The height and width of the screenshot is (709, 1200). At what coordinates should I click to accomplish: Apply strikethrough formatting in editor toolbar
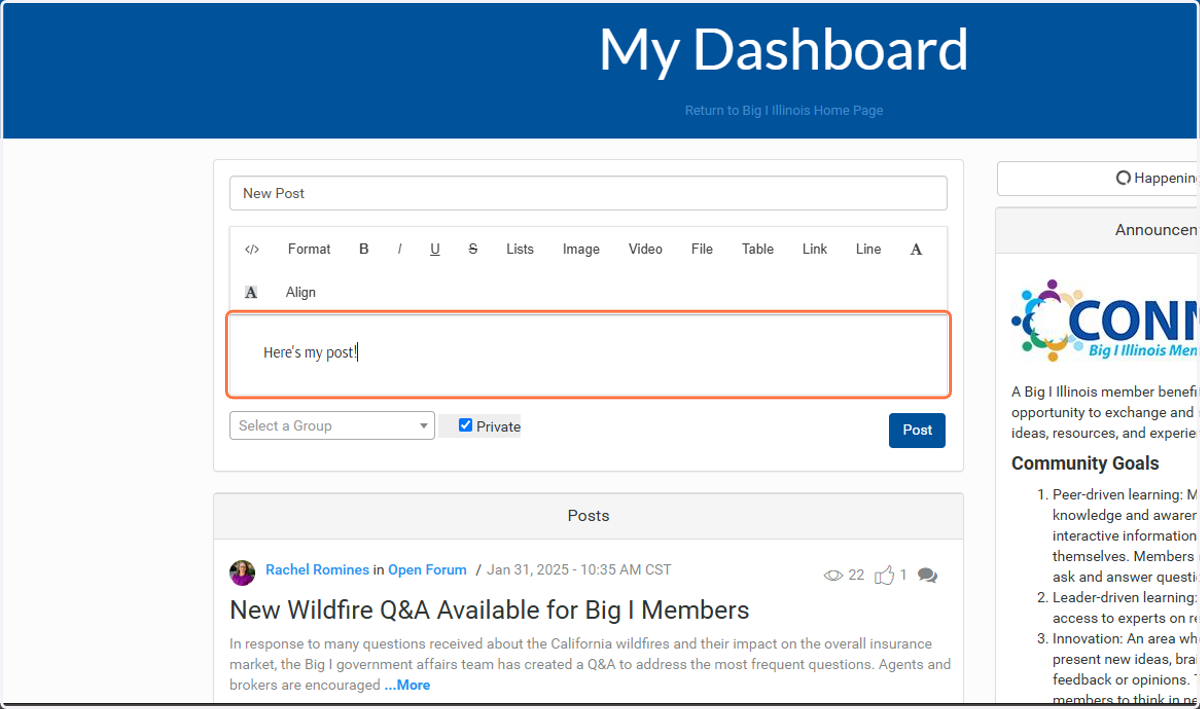click(473, 249)
